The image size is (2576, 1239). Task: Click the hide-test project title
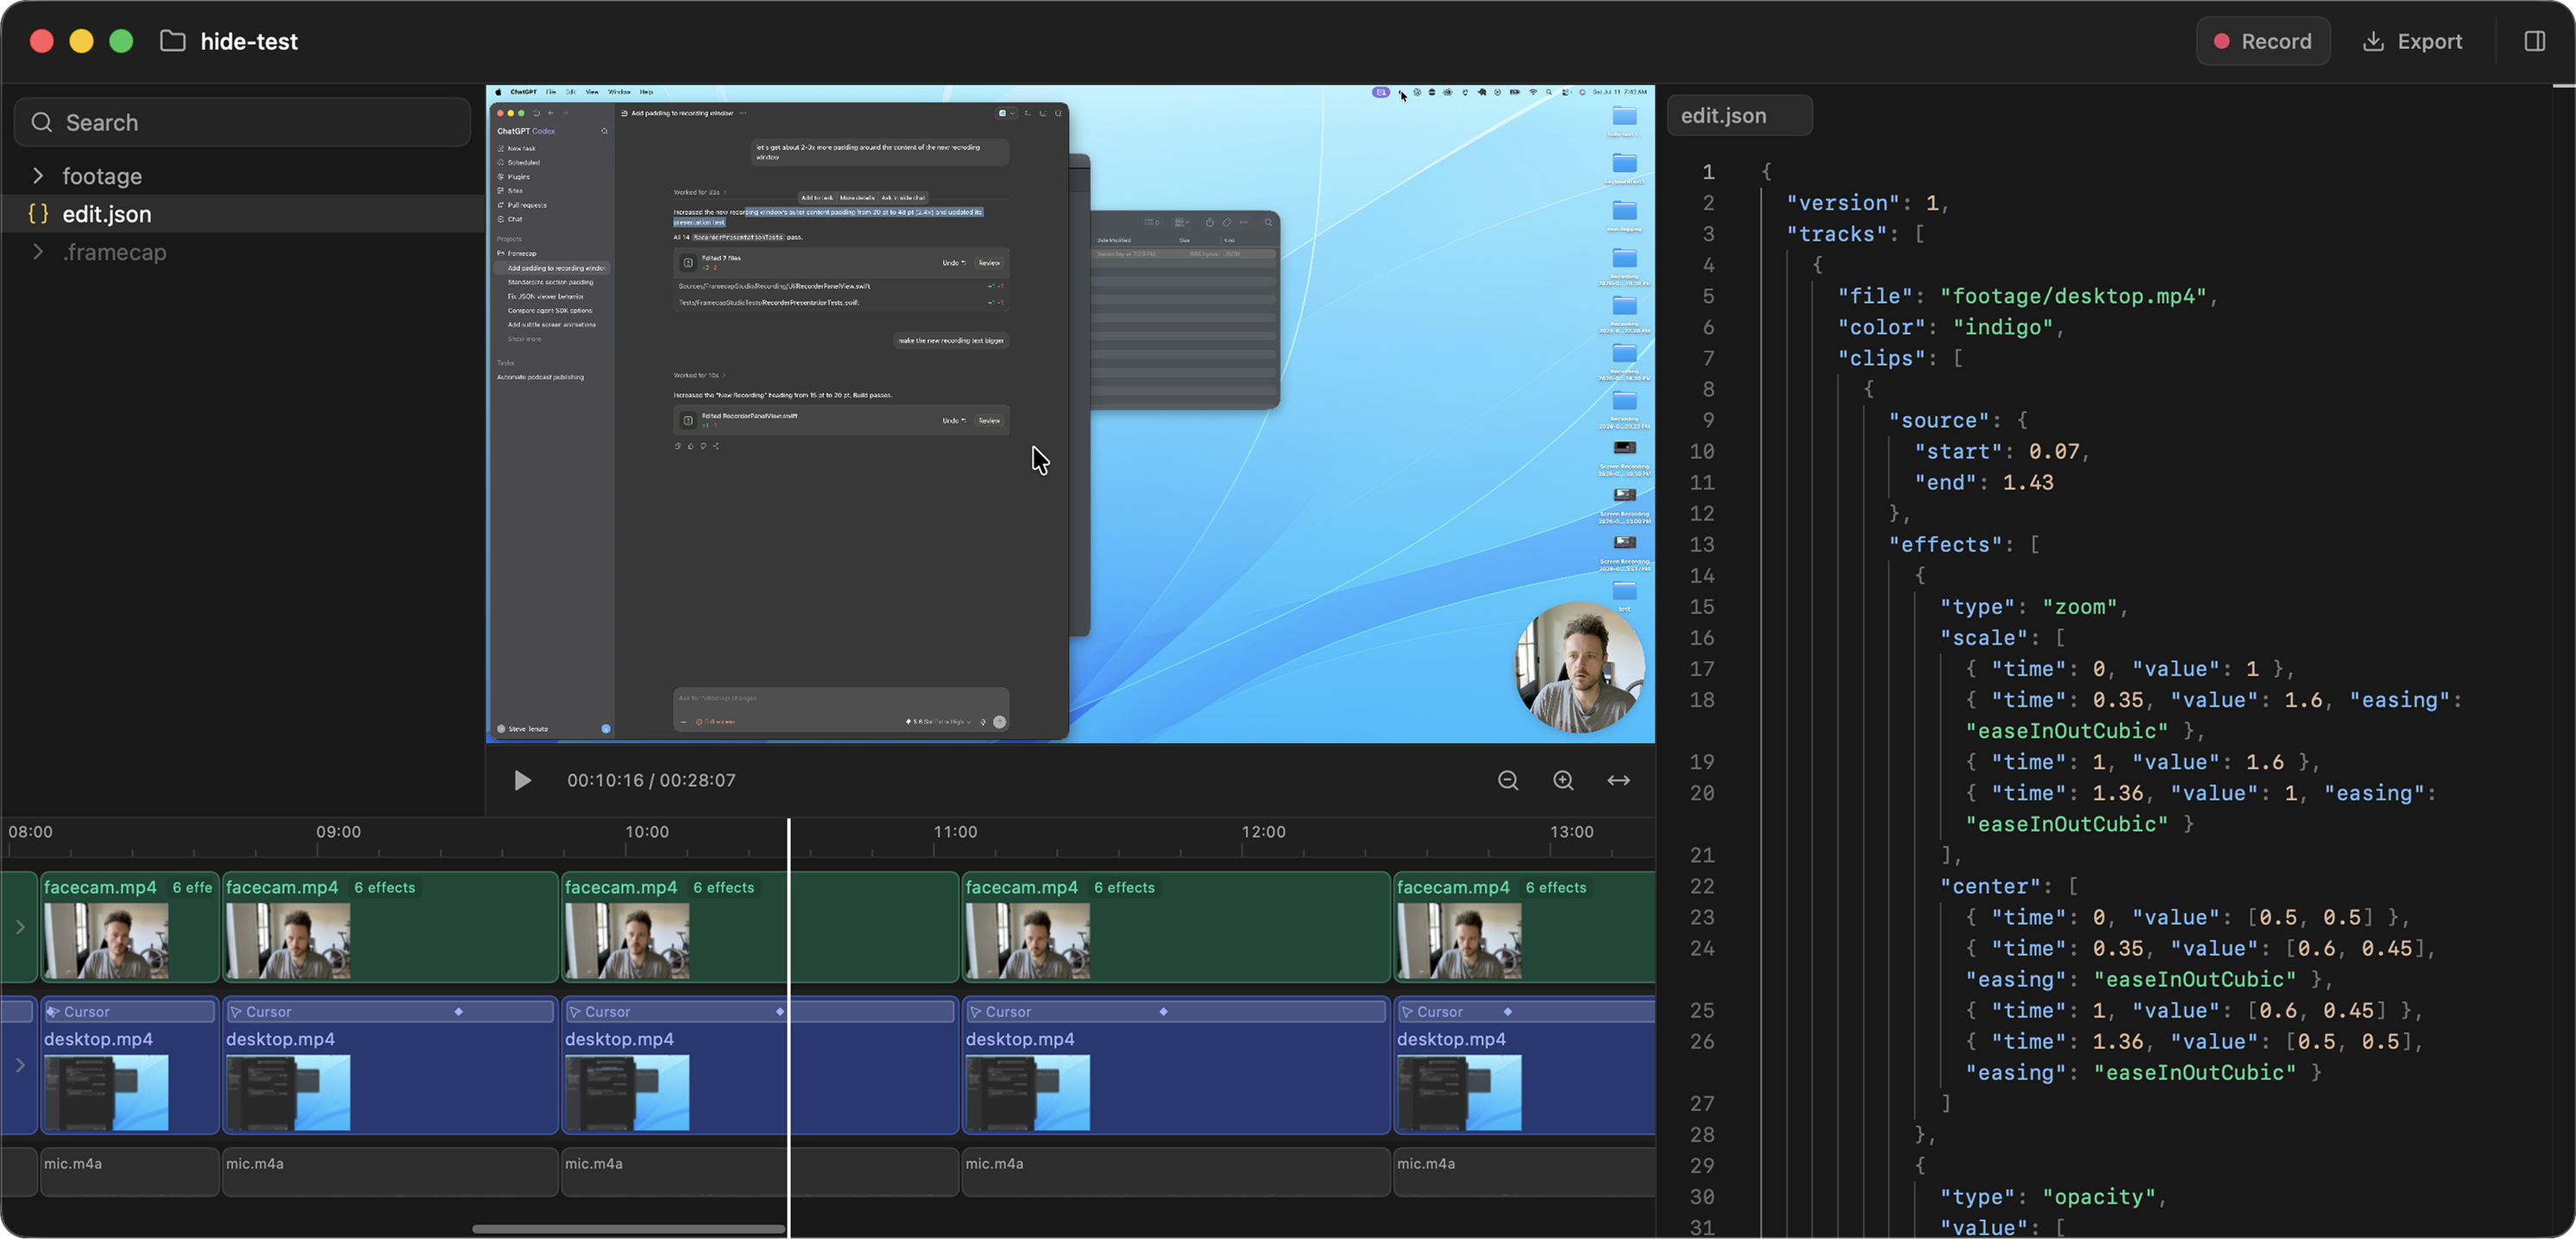[x=249, y=41]
